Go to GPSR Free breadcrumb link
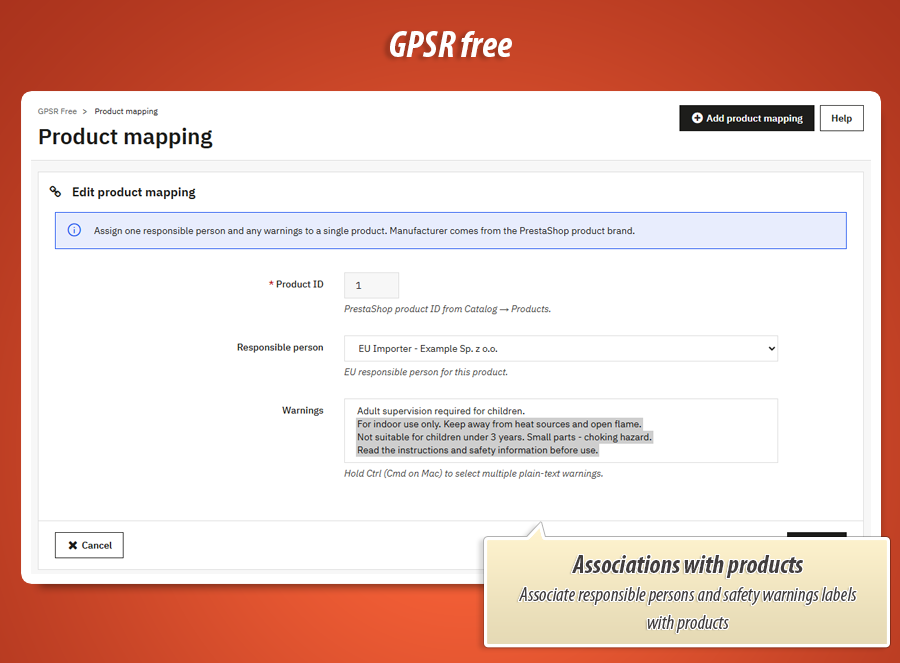Viewport: 900px width, 663px height. (57, 111)
